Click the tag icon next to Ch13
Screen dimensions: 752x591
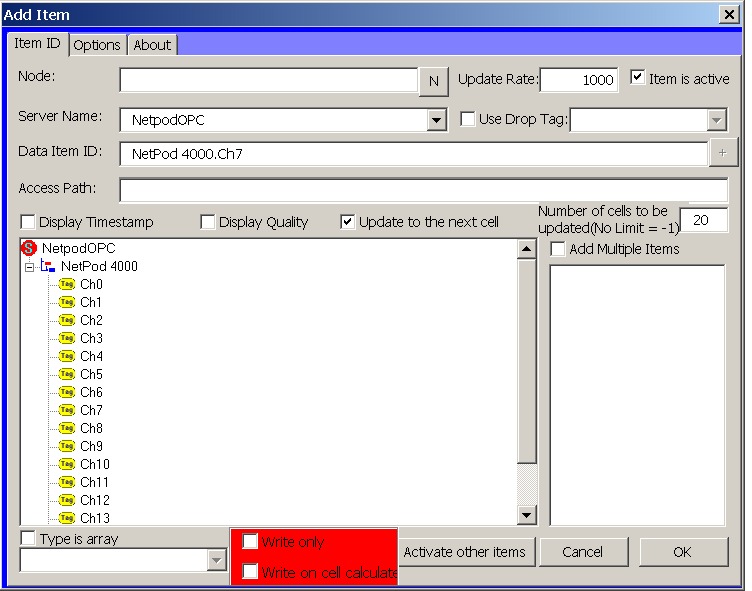(x=67, y=518)
